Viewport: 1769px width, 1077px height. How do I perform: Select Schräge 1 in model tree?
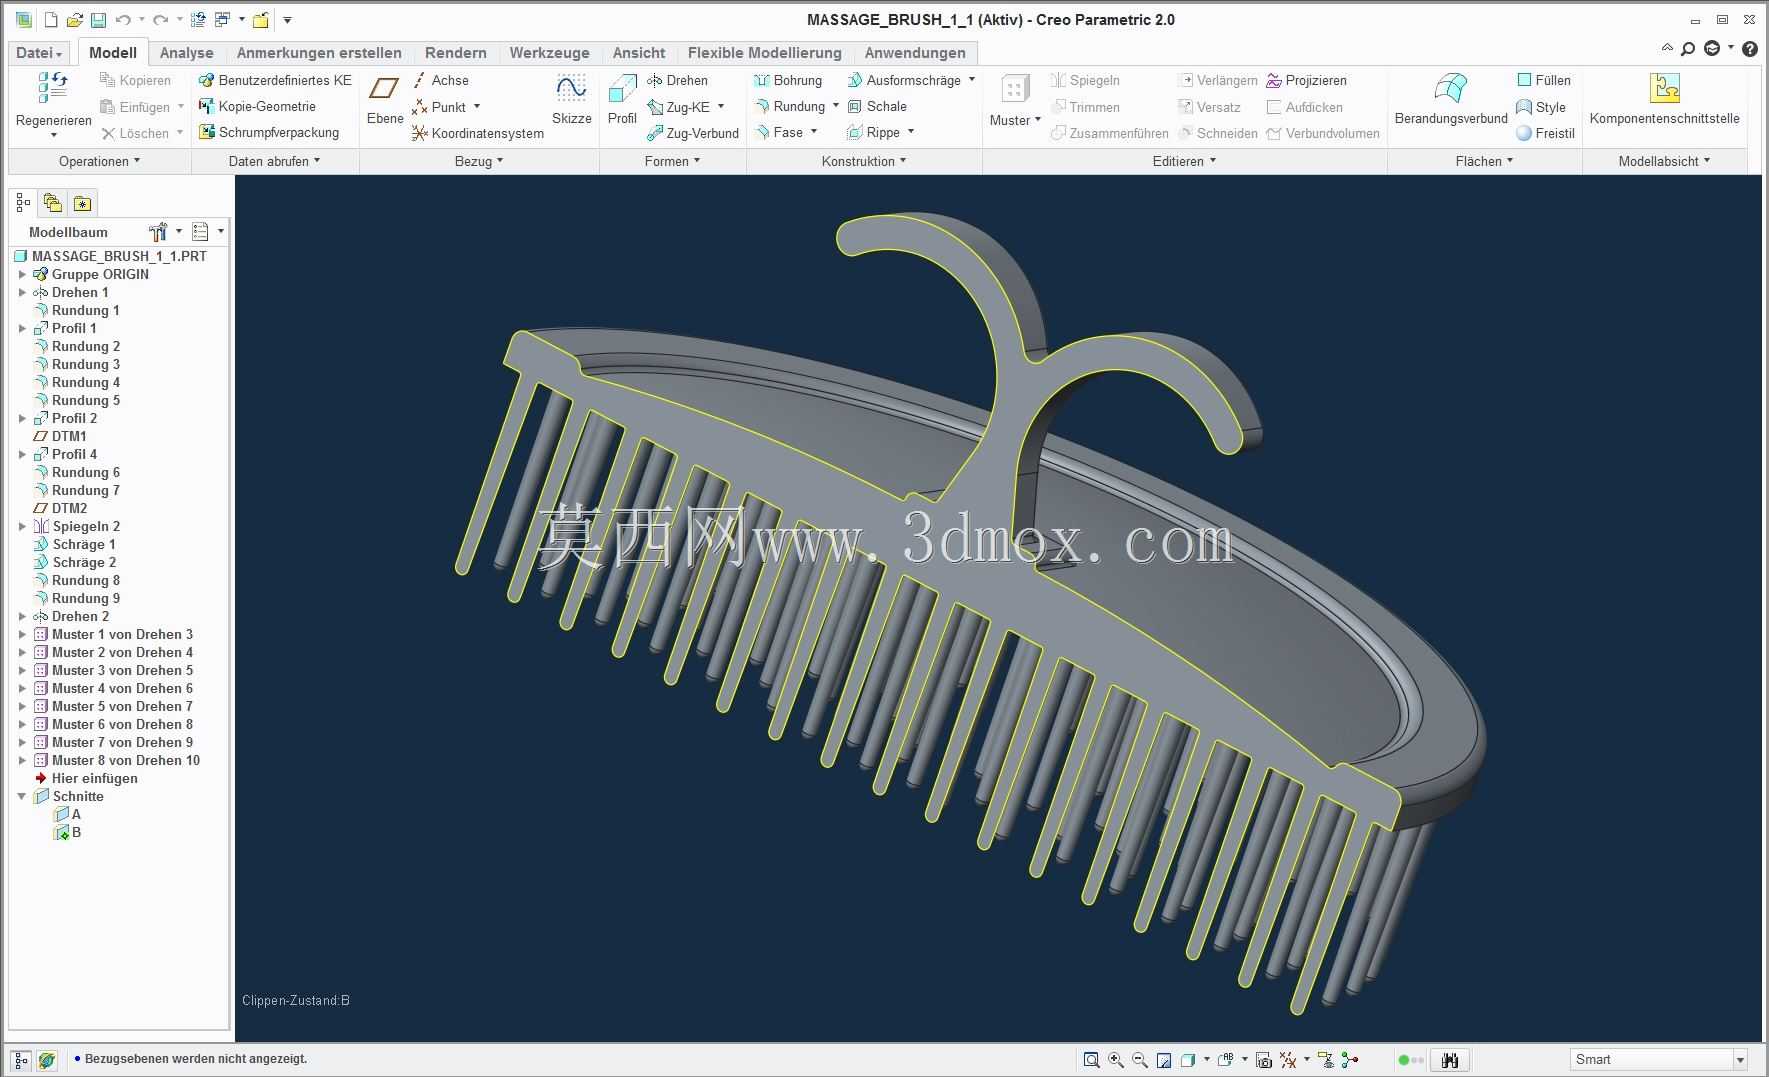pos(75,544)
